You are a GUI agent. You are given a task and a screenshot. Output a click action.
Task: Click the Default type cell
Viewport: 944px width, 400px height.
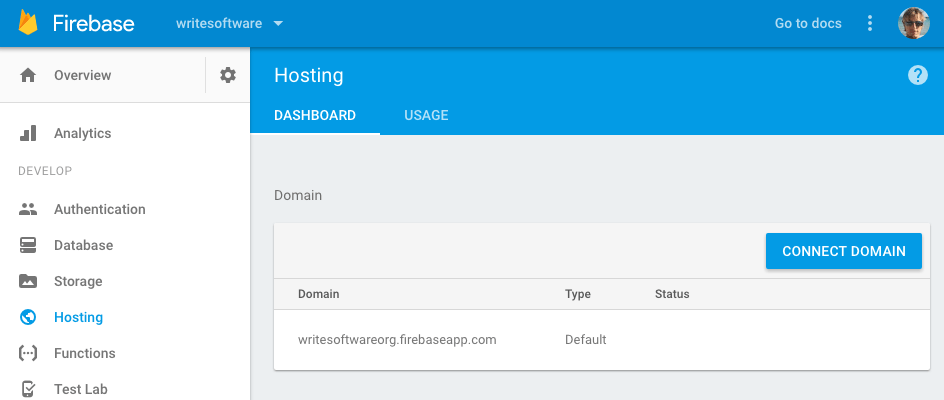pos(585,340)
